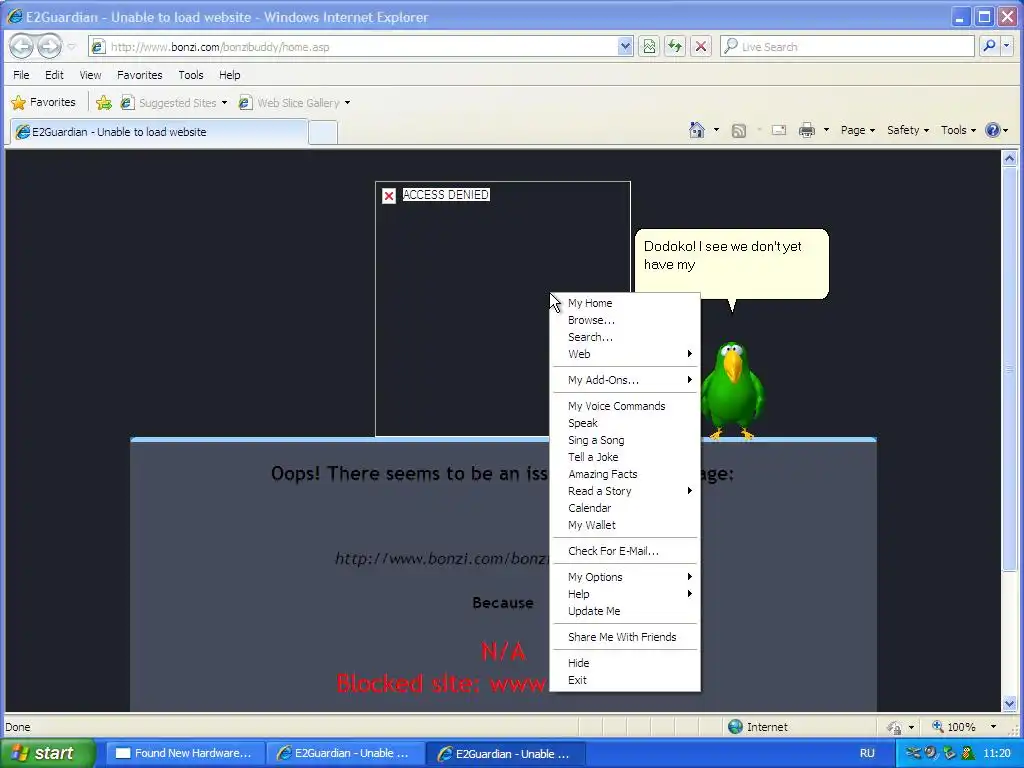1024x768 pixels.
Task: Expand the Suggested Sites dropdown
Action: (224, 103)
